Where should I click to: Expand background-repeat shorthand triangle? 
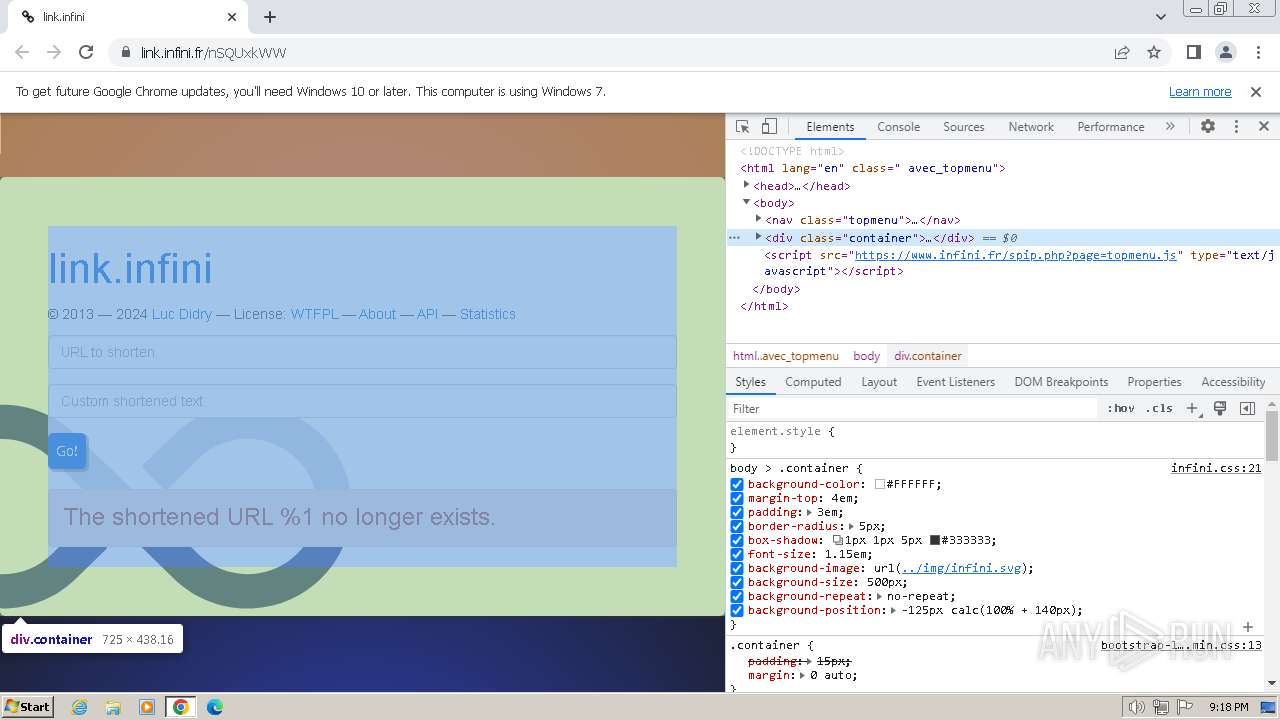point(879,596)
